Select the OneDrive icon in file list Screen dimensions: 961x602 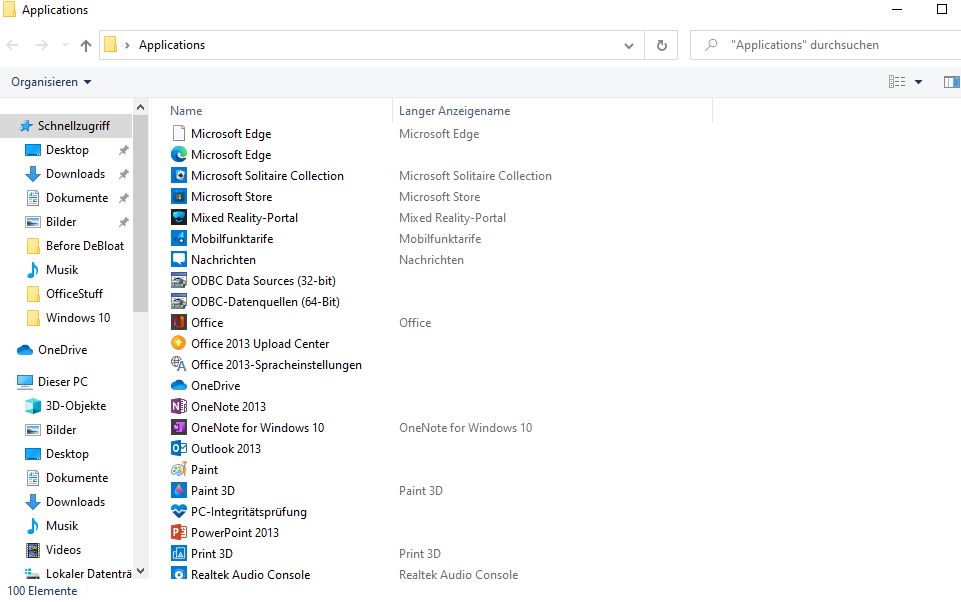pos(178,386)
